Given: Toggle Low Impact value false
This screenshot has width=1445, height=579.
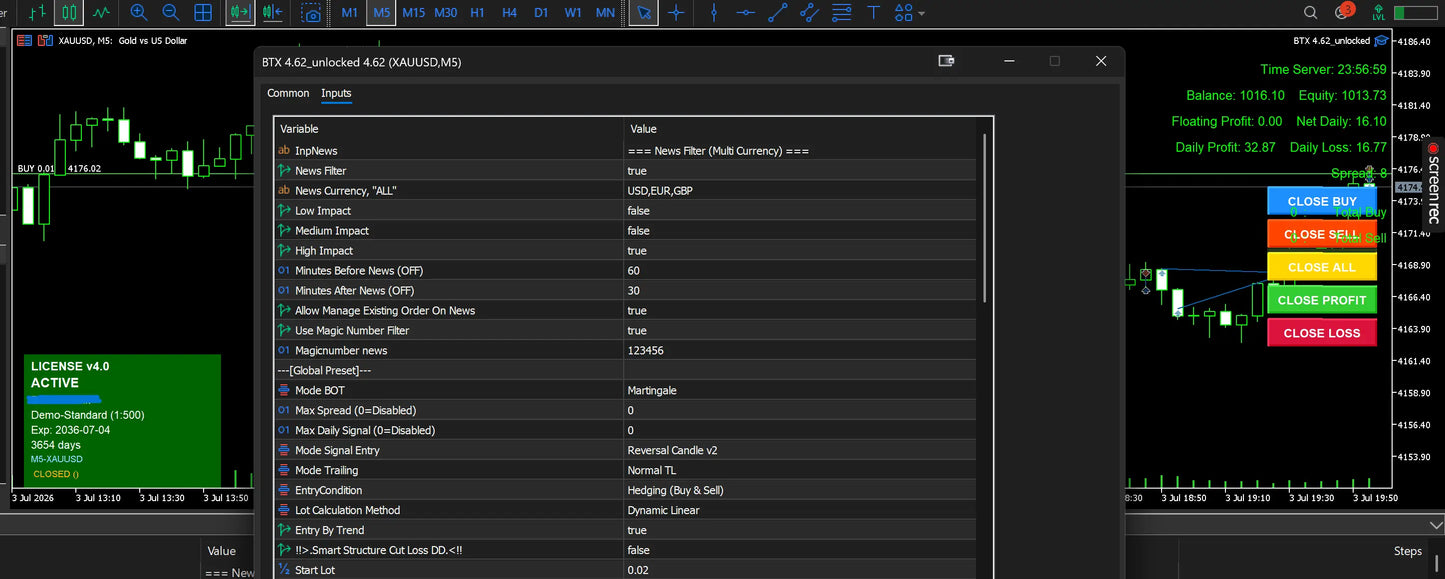Looking at the screenshot, I should 799,211.
